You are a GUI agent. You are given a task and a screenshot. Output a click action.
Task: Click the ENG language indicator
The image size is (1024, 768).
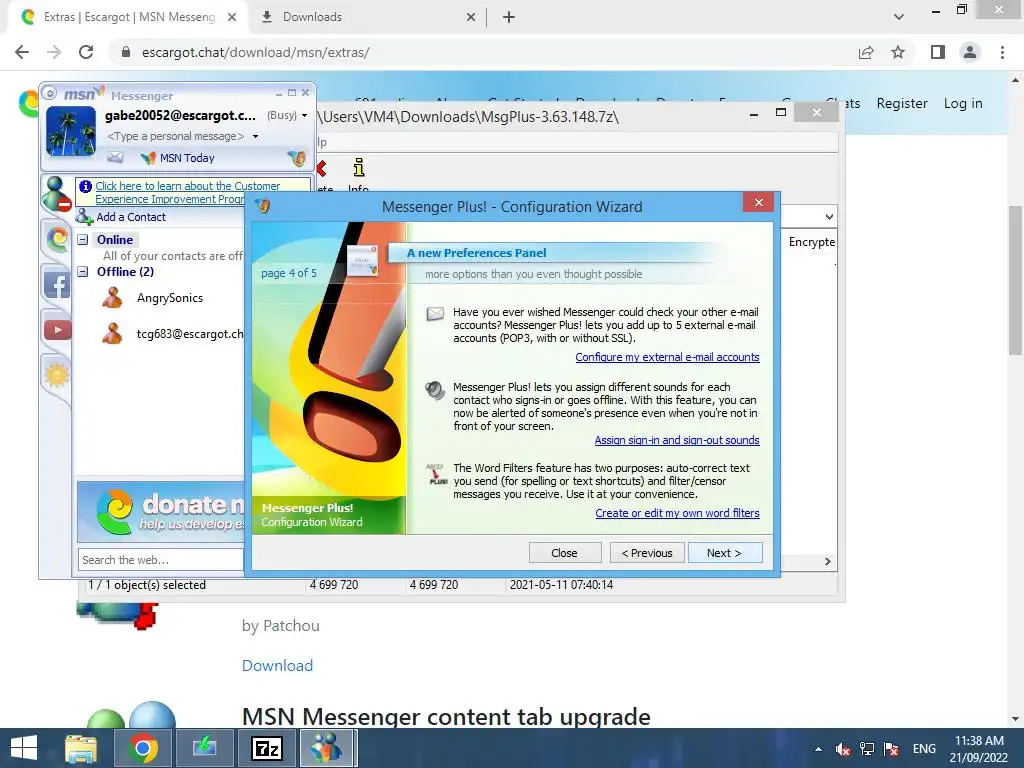923,748
